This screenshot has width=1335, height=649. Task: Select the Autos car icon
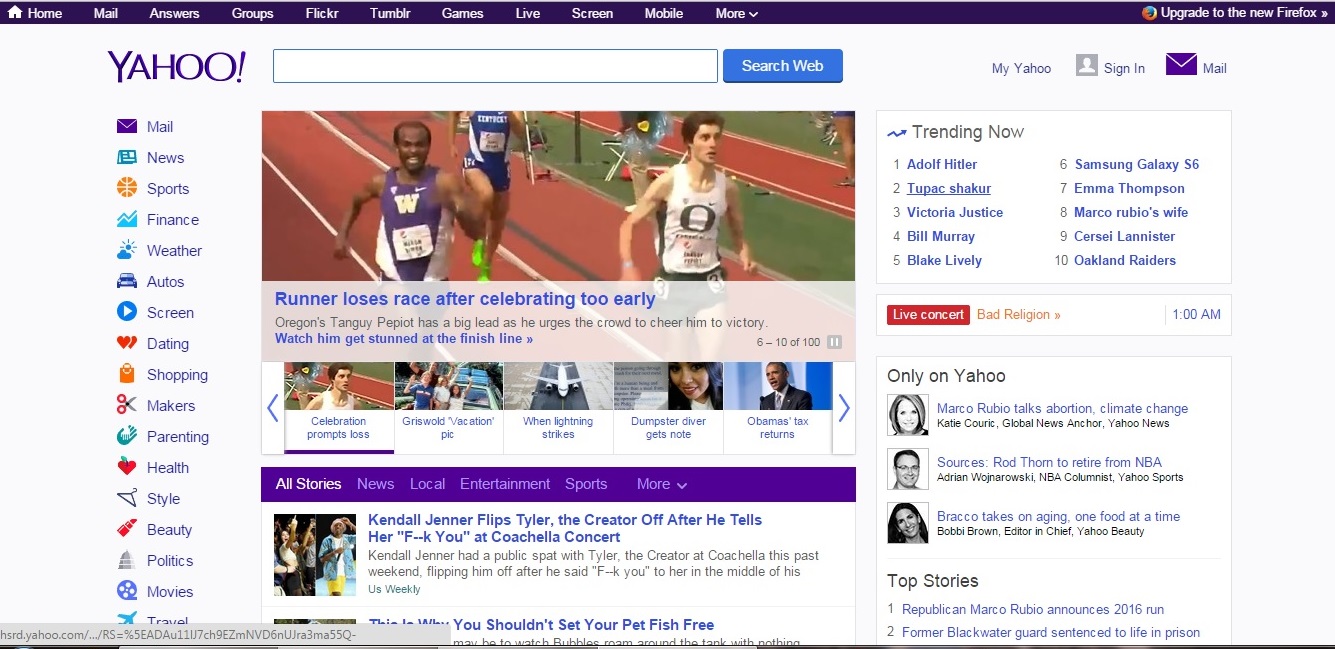127,281
